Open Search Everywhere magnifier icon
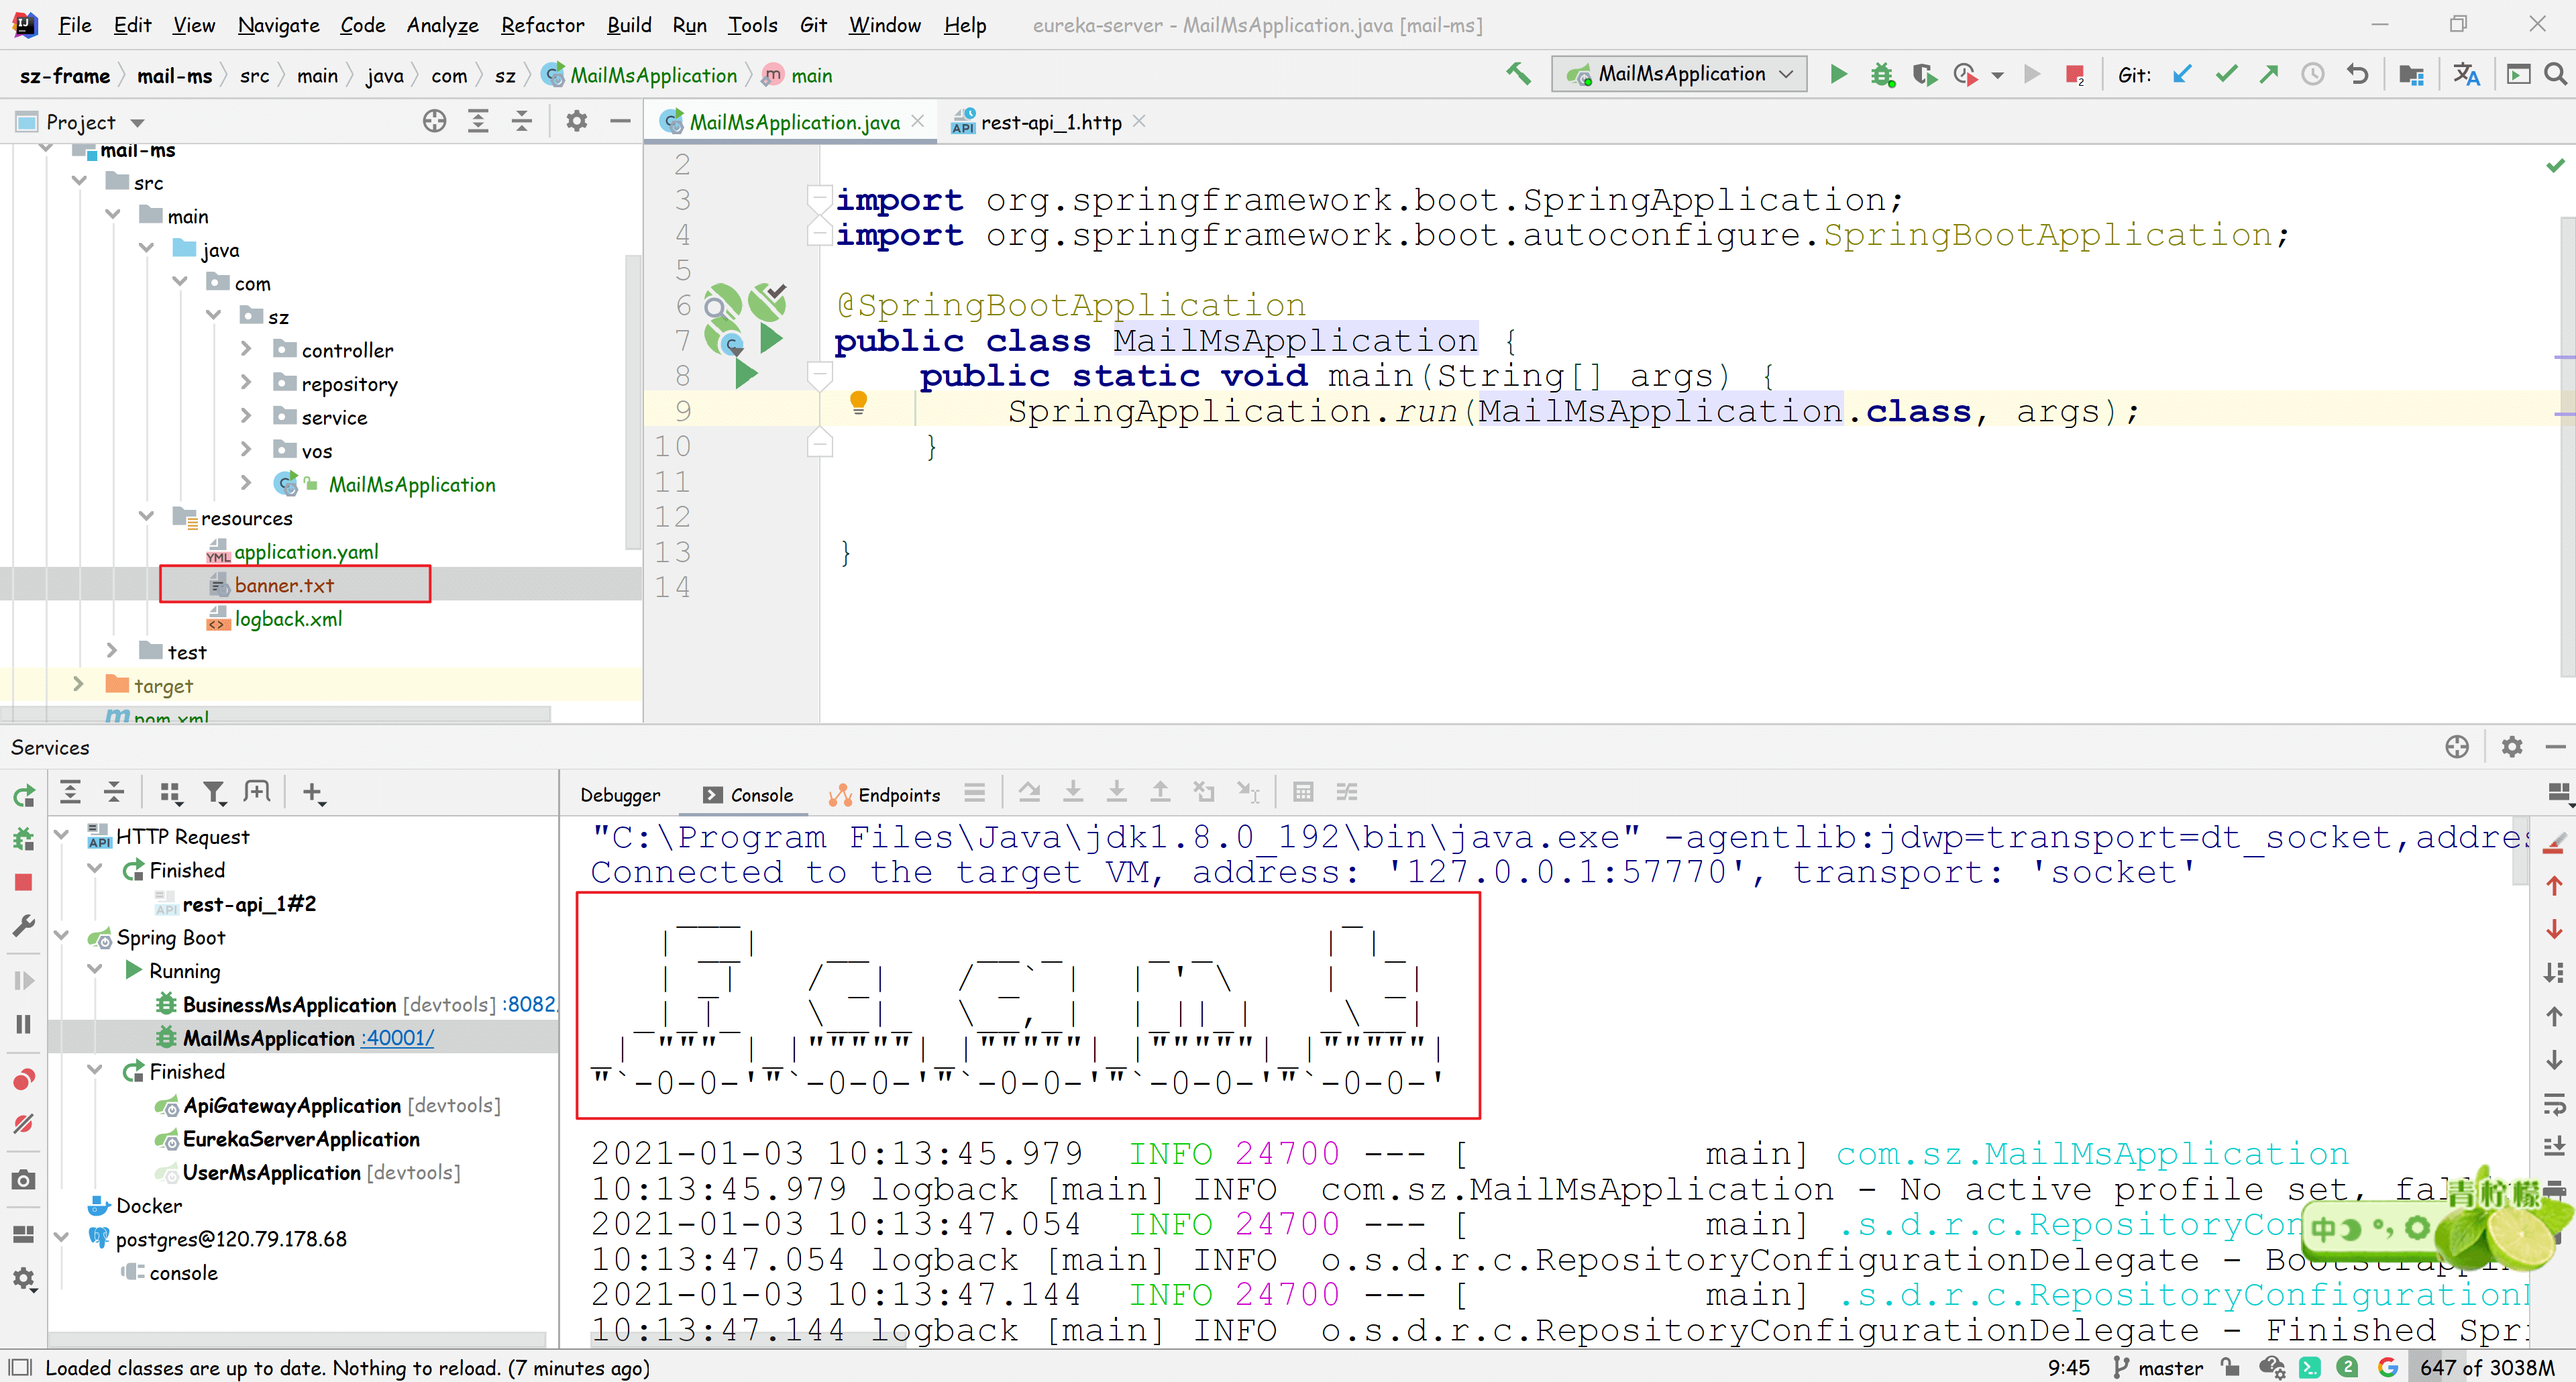This screenshot has height=1382, width=2576. click(x=2555, y=74)
